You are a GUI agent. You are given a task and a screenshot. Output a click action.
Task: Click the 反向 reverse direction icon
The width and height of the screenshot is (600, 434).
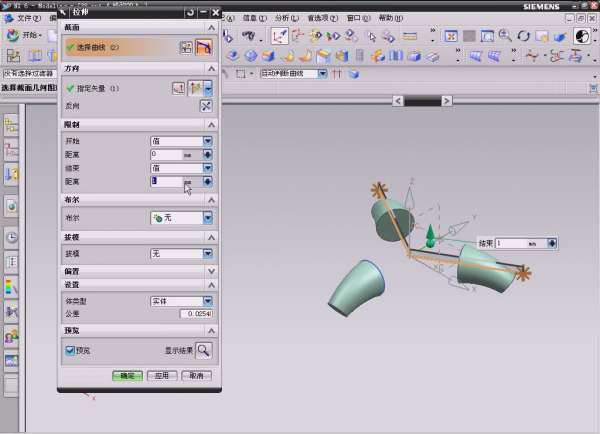(206, 106)
